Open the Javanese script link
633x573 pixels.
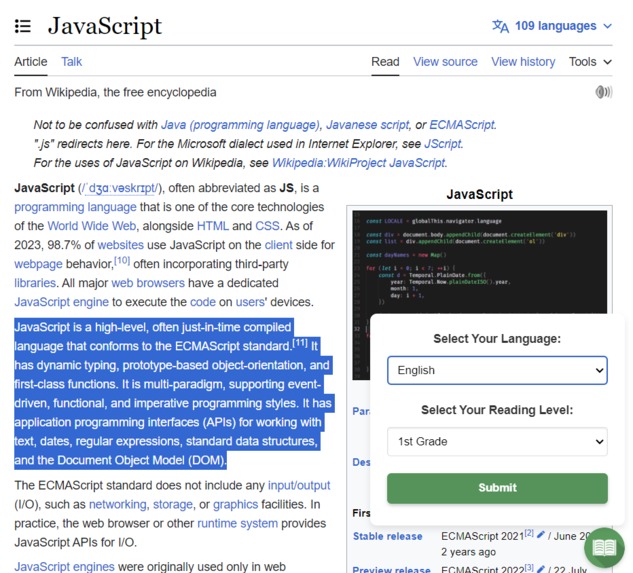(x=367, y=125)
